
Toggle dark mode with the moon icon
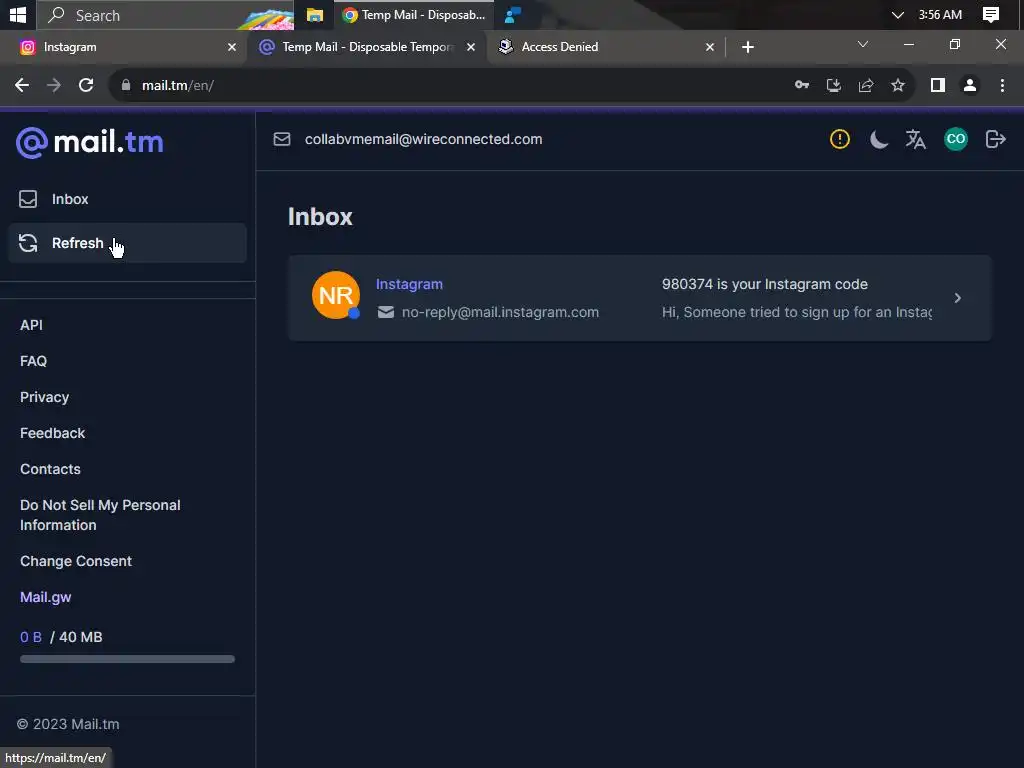(x=878, y=139)
